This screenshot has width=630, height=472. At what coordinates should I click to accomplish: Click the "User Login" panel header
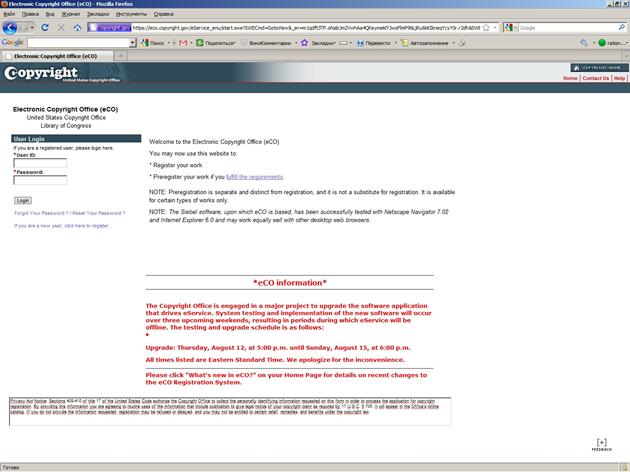pos(76,139)
